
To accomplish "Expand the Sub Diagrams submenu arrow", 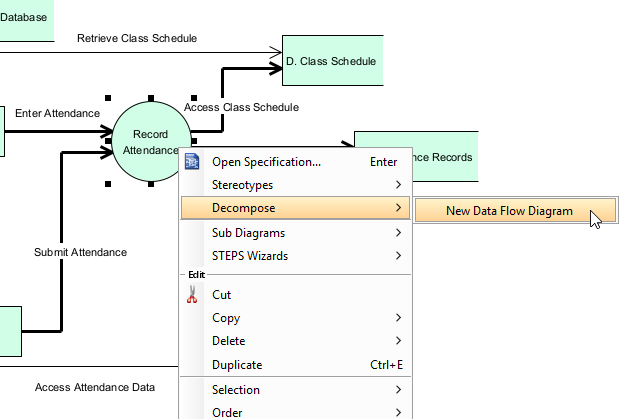I will (398, 233).
